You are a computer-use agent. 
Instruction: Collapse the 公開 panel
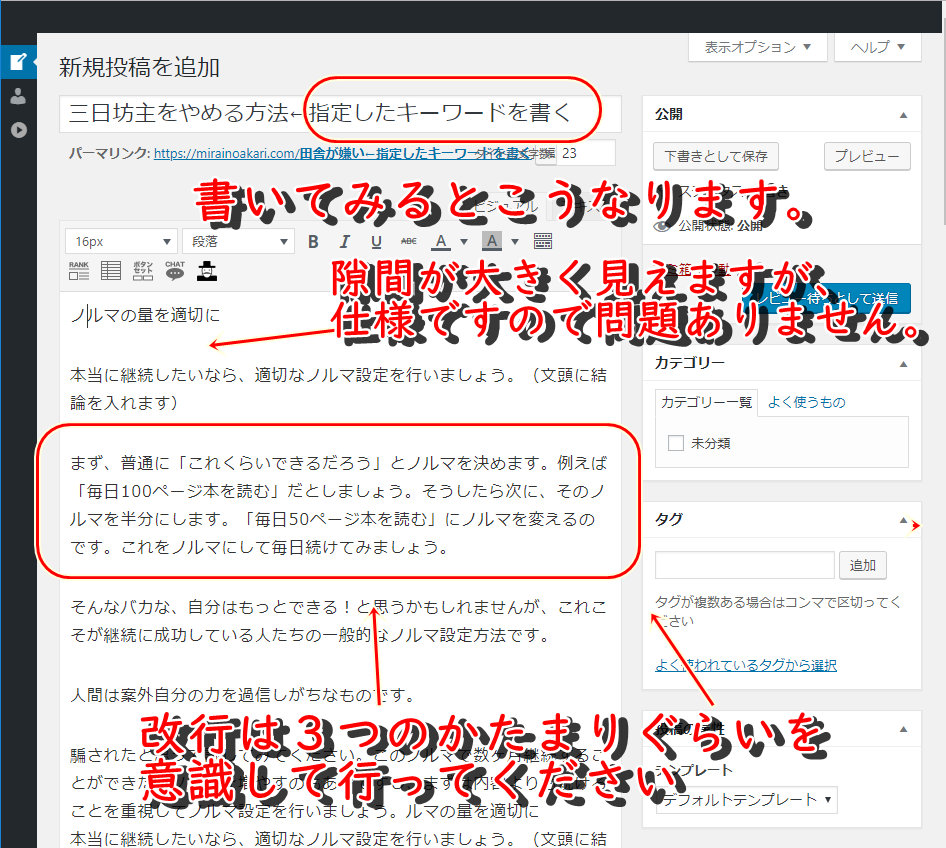(903, 115)
